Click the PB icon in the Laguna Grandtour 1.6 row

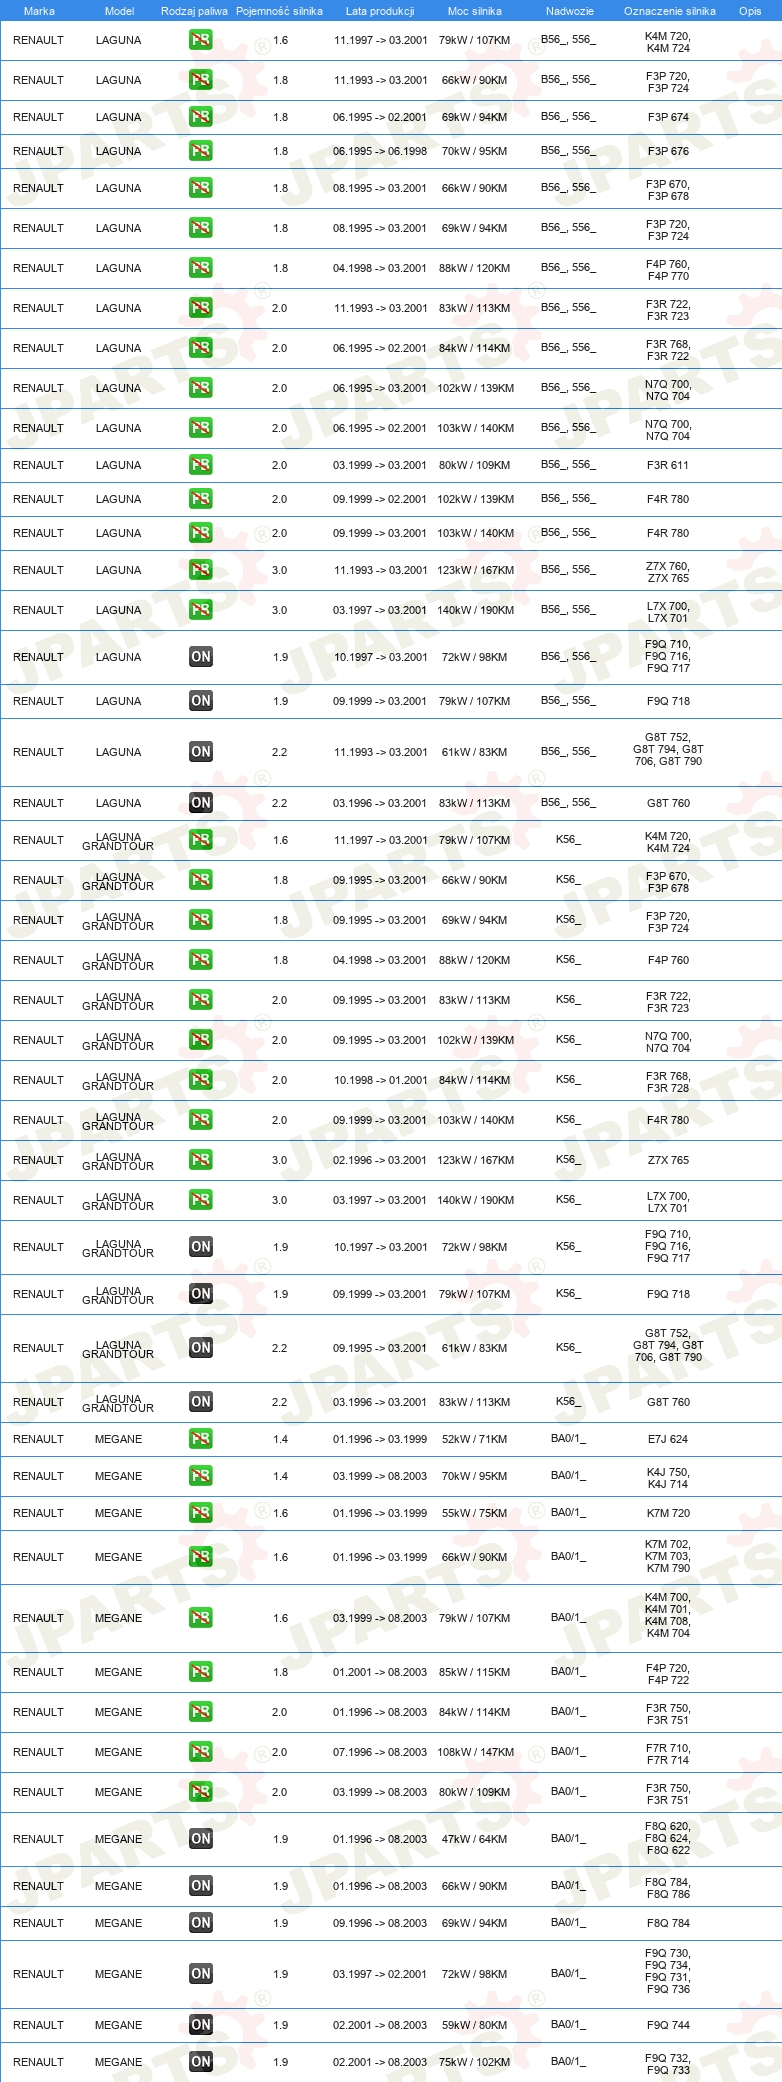tap(201, 840)
